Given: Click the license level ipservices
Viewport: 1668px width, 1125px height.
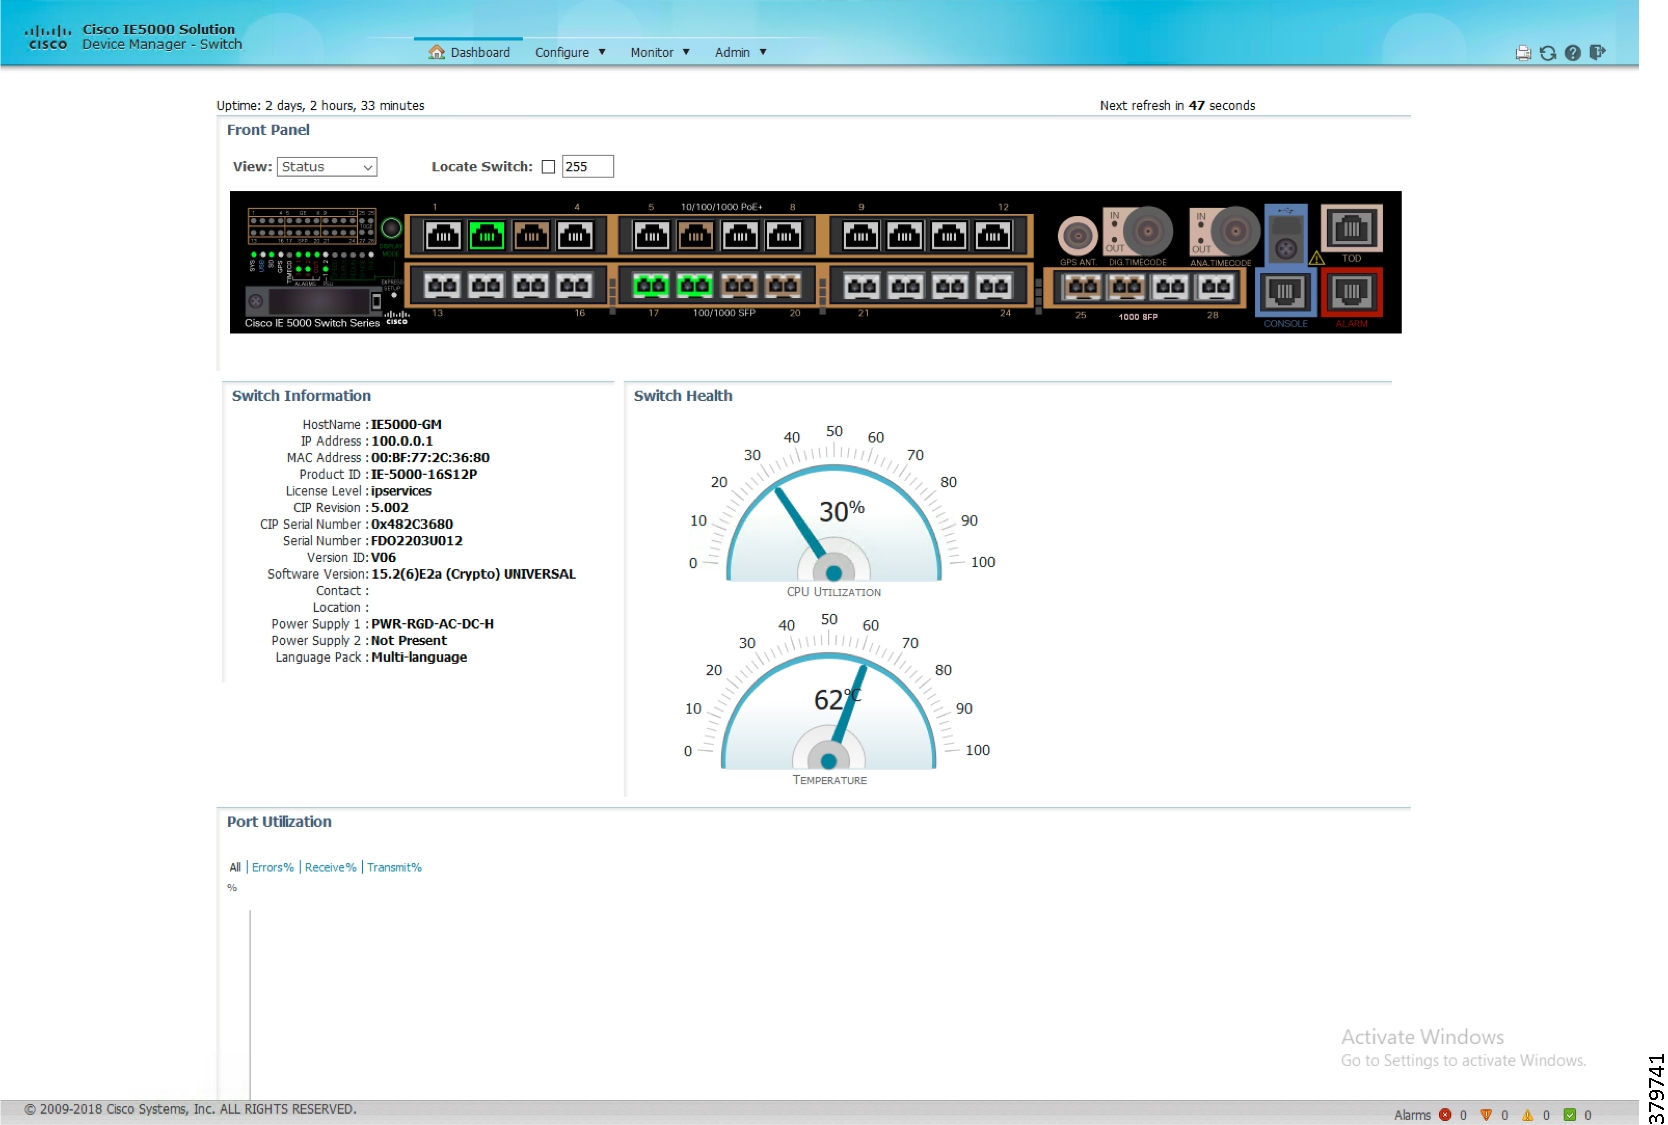Looking at the screenshot, I should point(401,491).
